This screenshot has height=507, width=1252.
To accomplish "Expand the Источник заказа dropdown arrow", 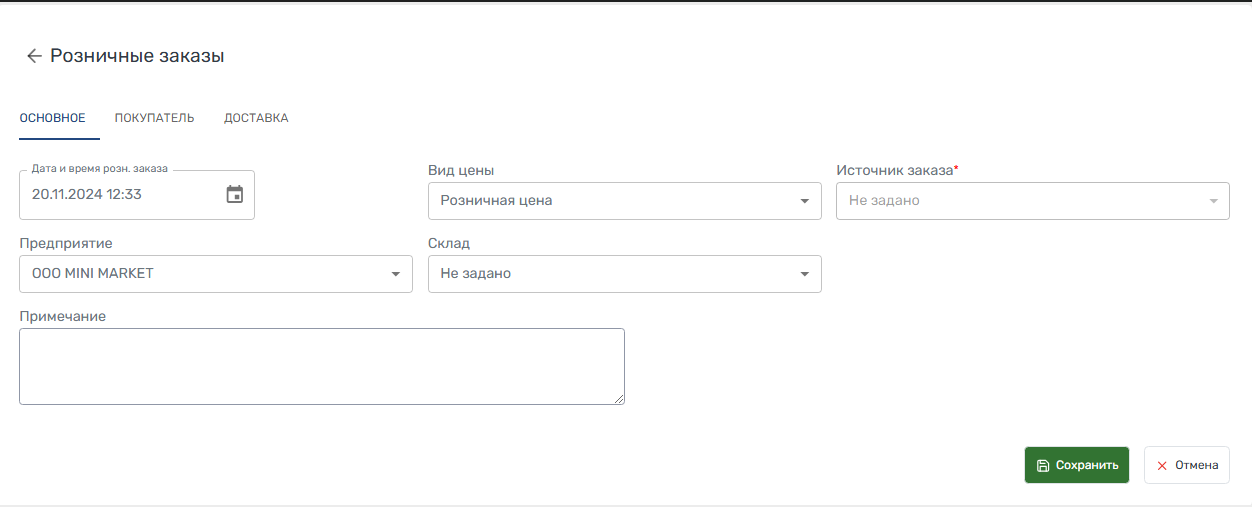I will [1213, 201].
